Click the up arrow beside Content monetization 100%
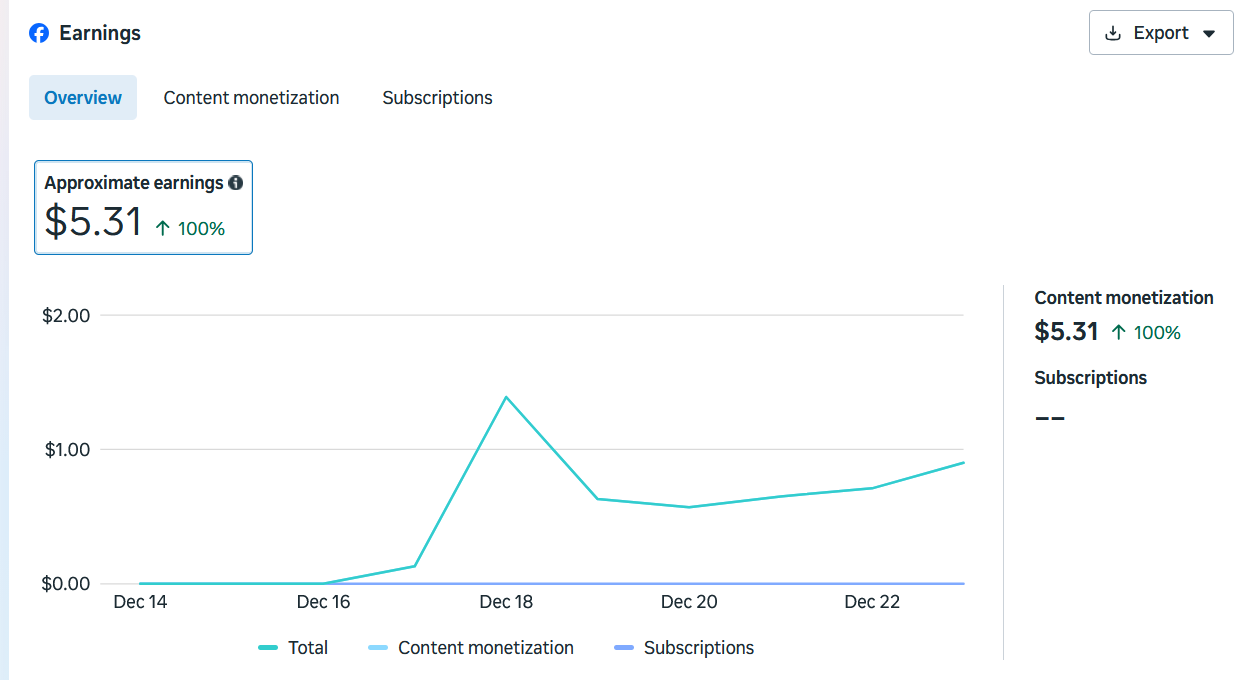This screenshot has height=680, width=1254. pyautogui.click(x=1119, y=332)
